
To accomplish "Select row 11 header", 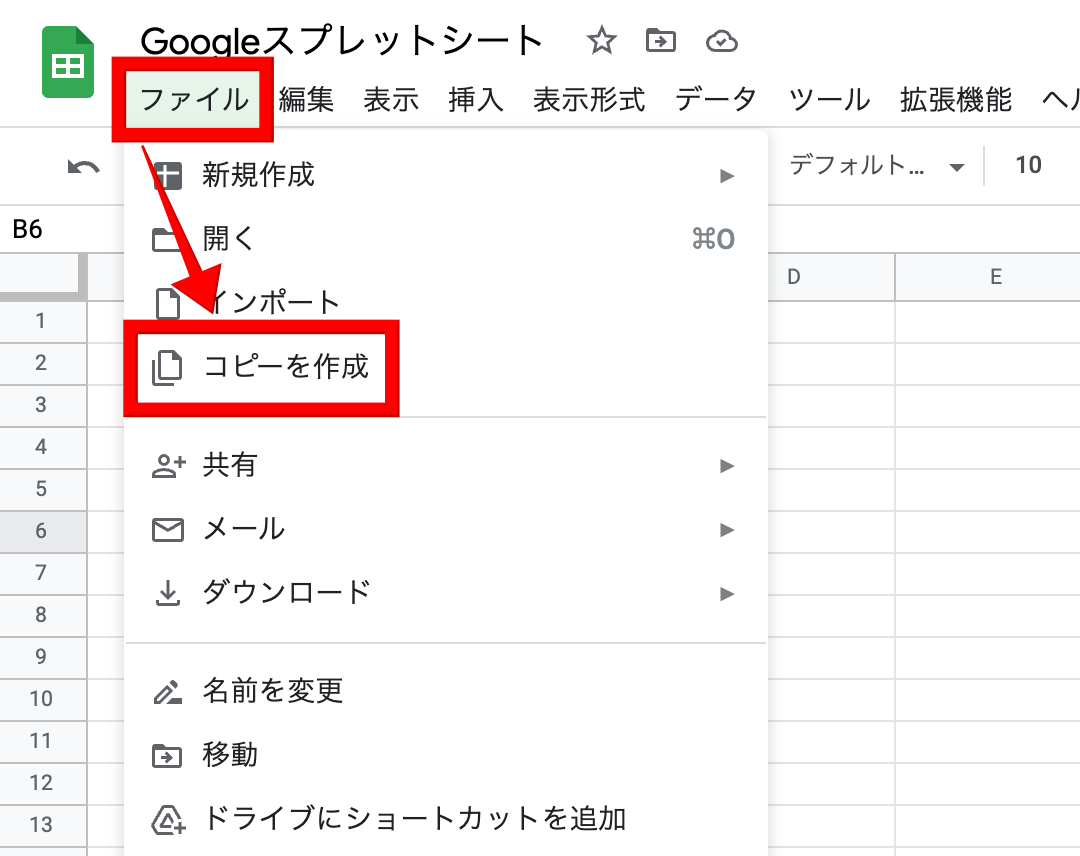I will 43,741.
